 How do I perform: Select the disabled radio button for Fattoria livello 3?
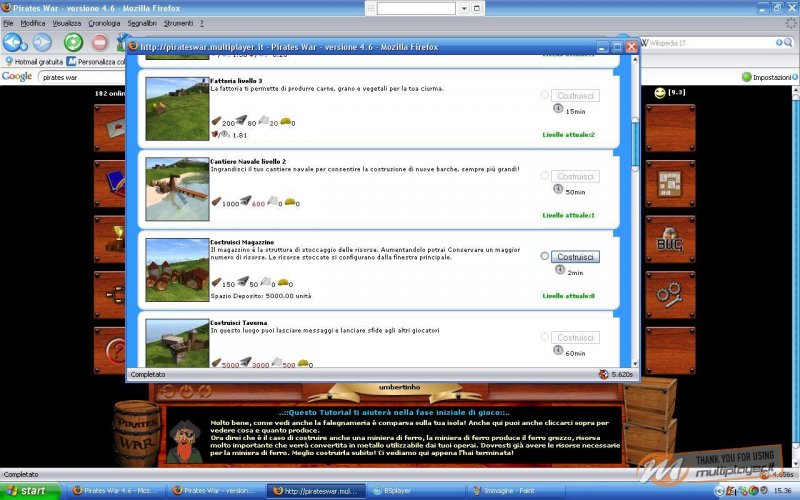point(544,94)
